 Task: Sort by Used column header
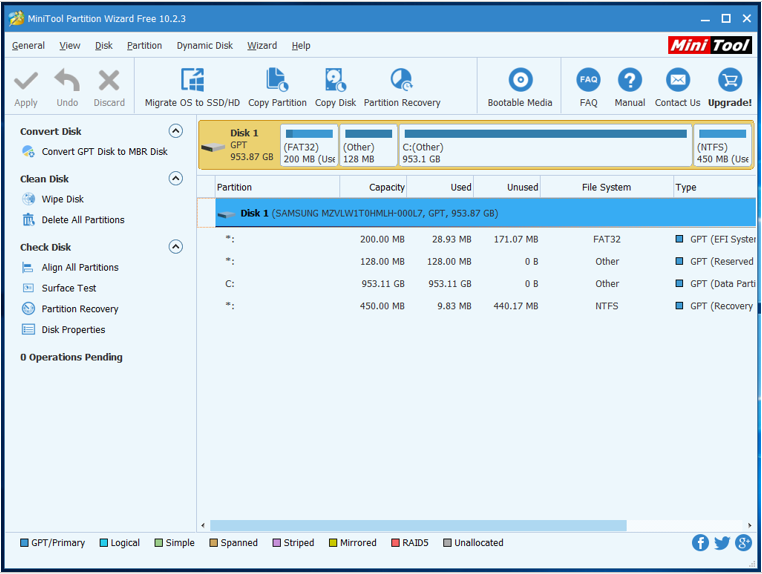[440, 187]
